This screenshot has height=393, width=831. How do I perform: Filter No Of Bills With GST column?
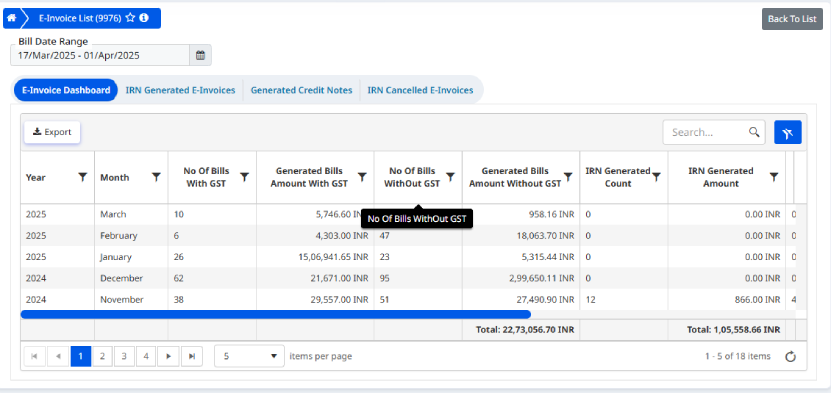(x=244, y=177)
